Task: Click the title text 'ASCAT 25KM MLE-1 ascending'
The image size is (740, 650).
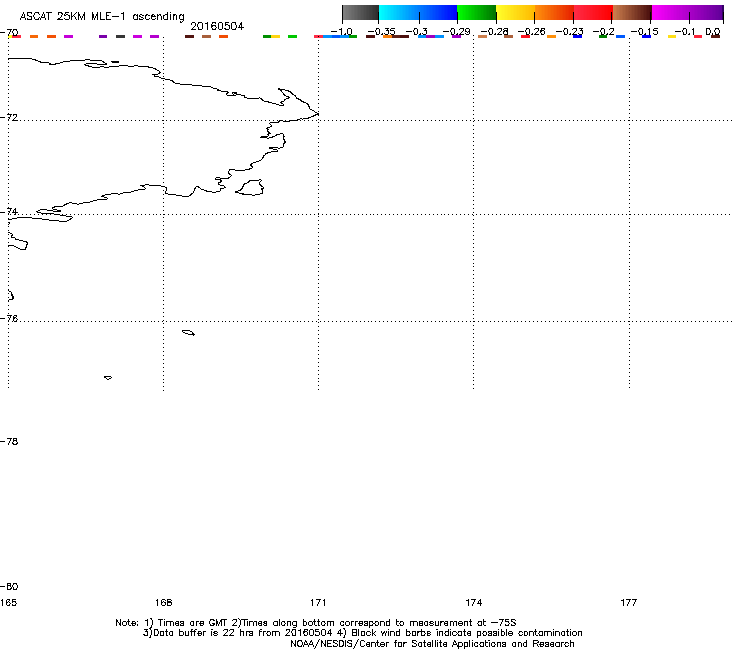Action: pos(102,16)
